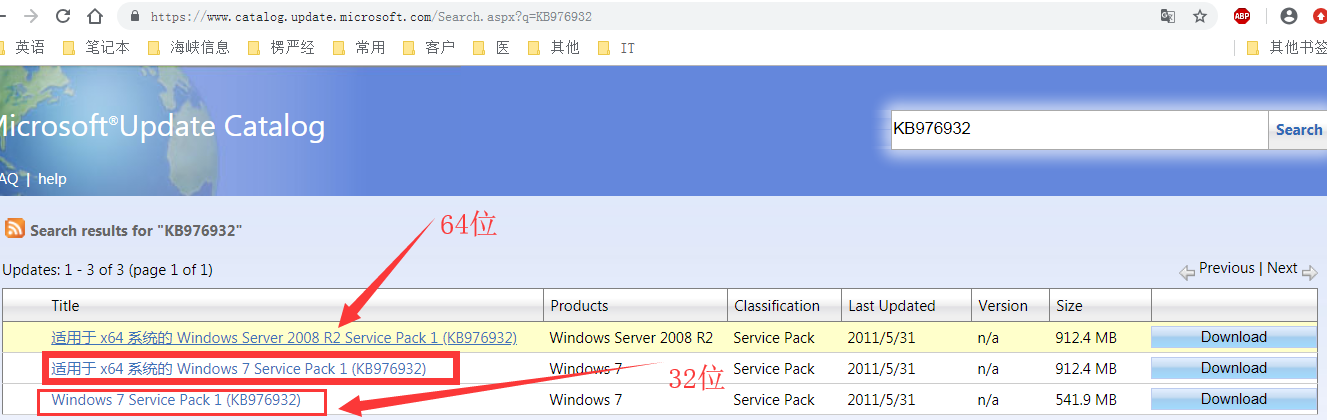Click the KB976932 search box
Viewport: 1327px width, 420px height.
point(1079,130)
